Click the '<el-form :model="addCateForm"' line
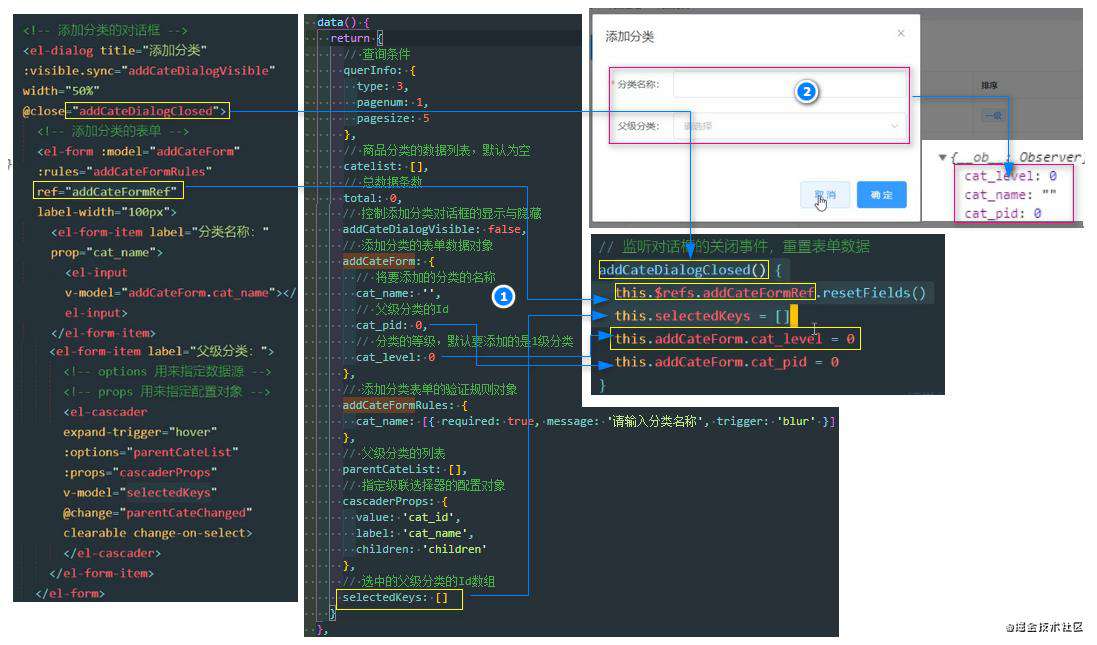 click(139, 151)
